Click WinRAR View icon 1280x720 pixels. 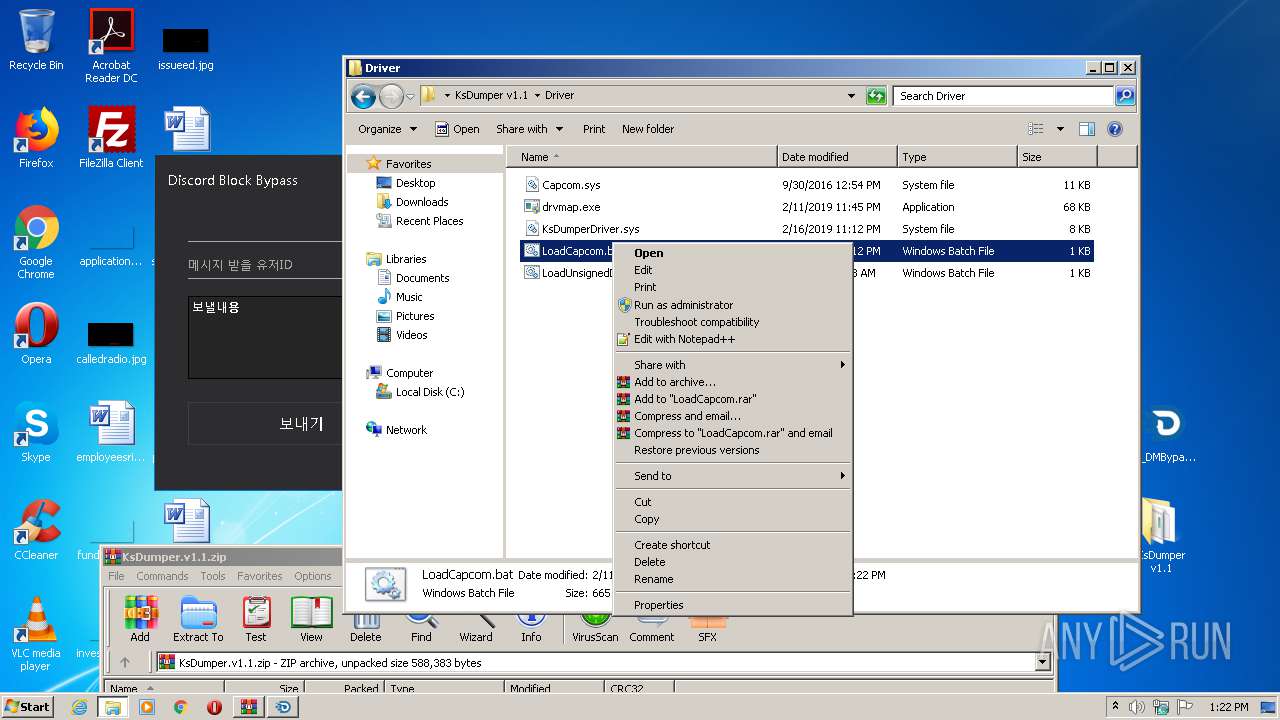[311, 619]
